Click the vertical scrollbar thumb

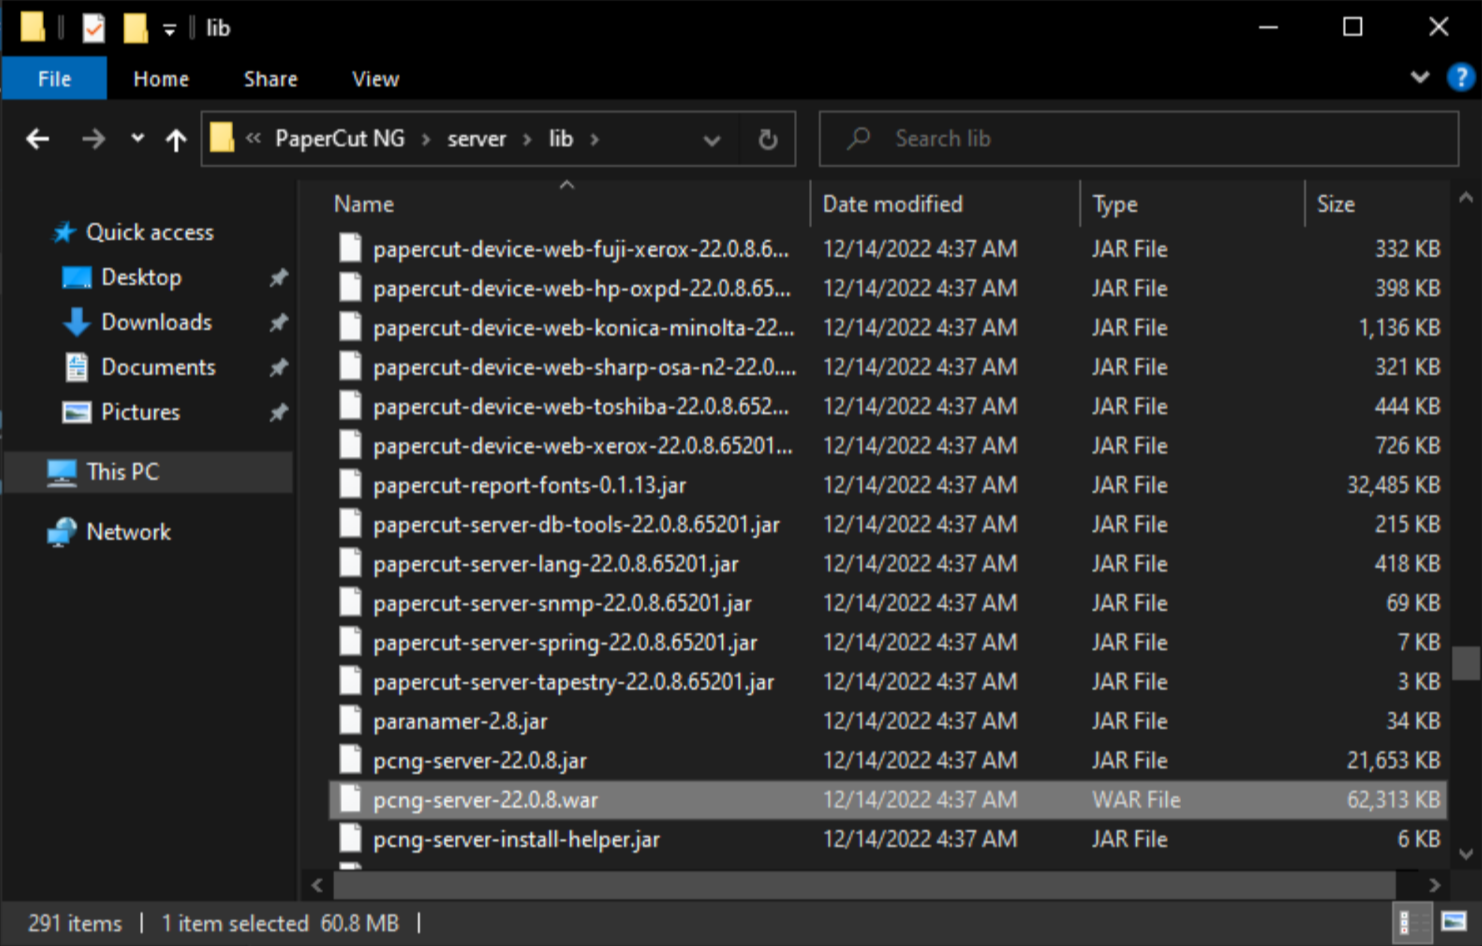click(1466, 663)
